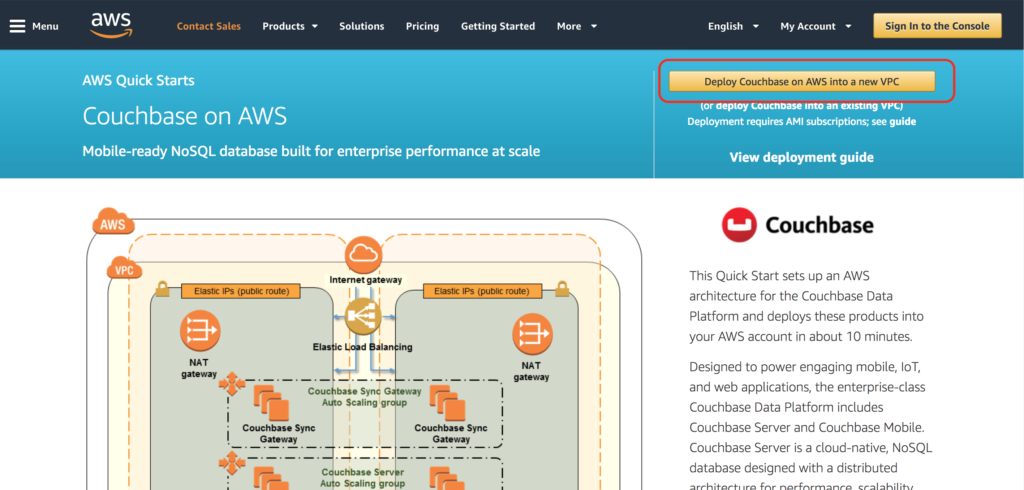Click the left Couchbase Sync Gateway instances icon

point(270,402)
